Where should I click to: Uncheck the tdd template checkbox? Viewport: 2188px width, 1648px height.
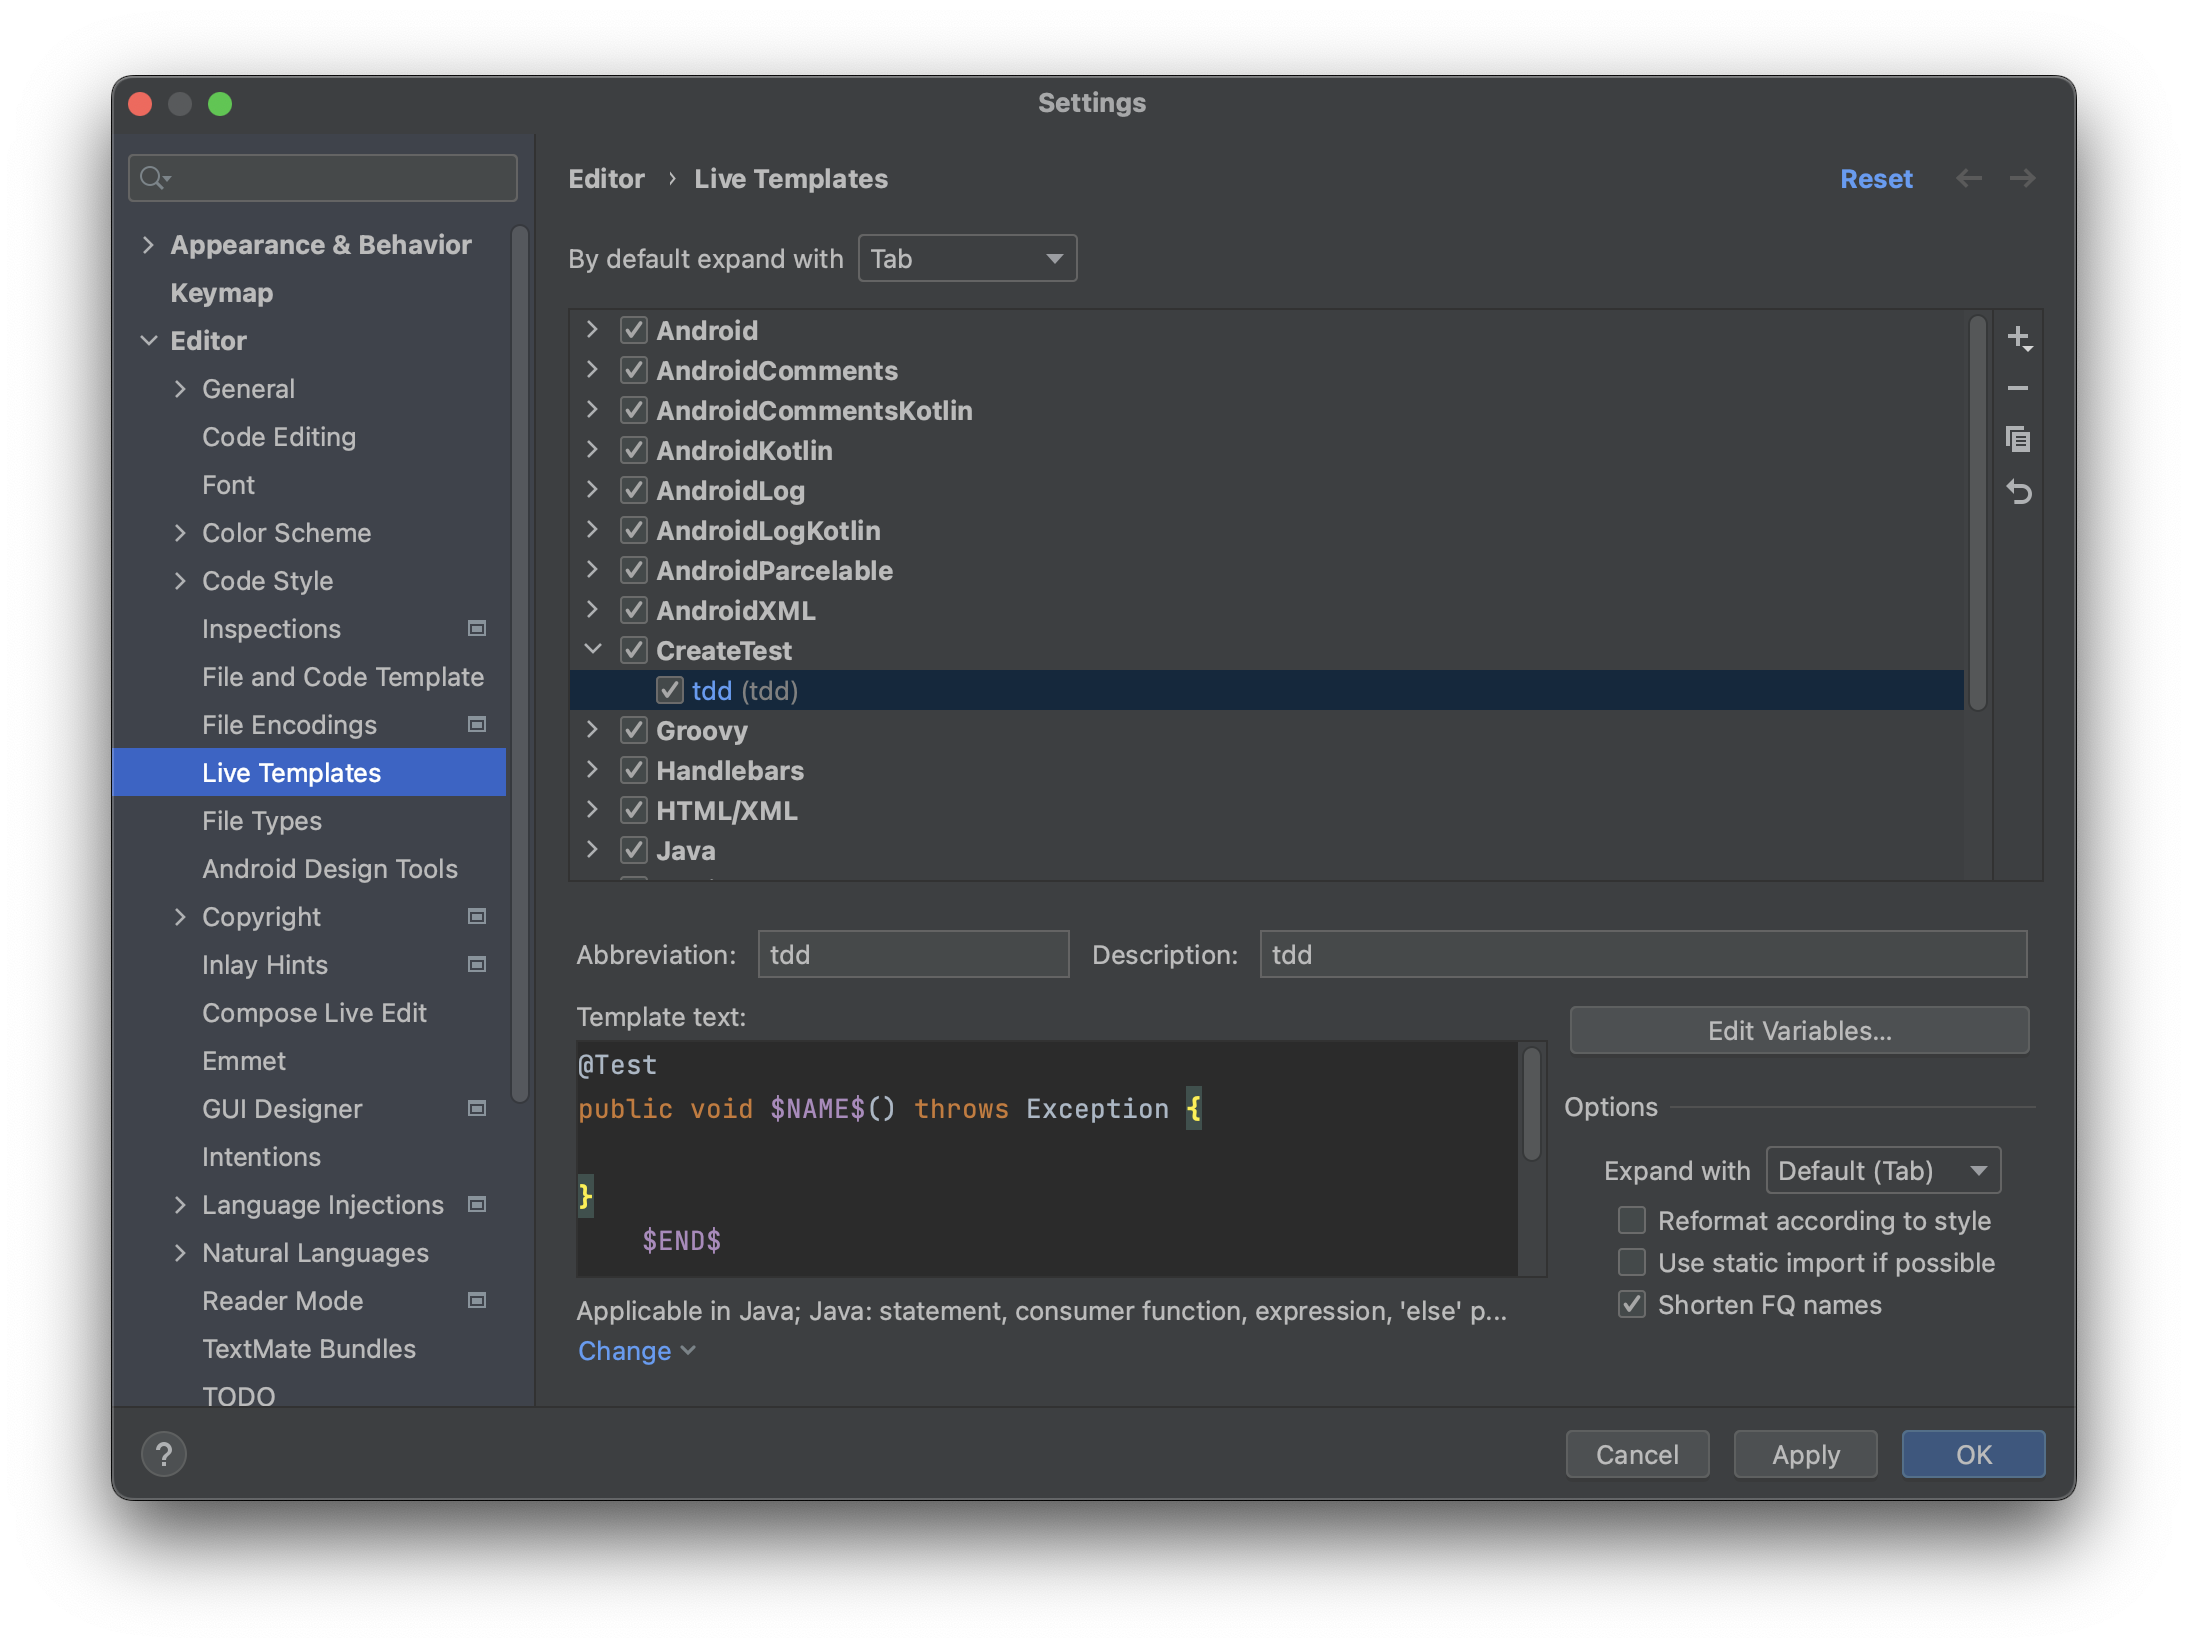[670, 690]
